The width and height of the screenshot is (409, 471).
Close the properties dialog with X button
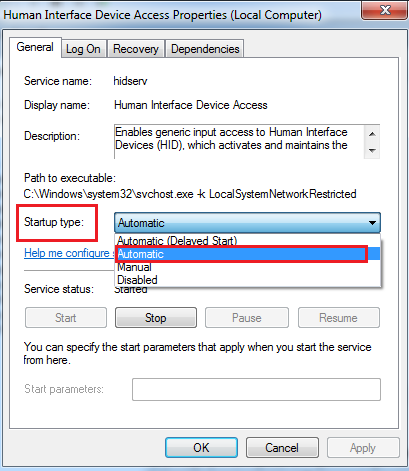click(x=385, y=11)
